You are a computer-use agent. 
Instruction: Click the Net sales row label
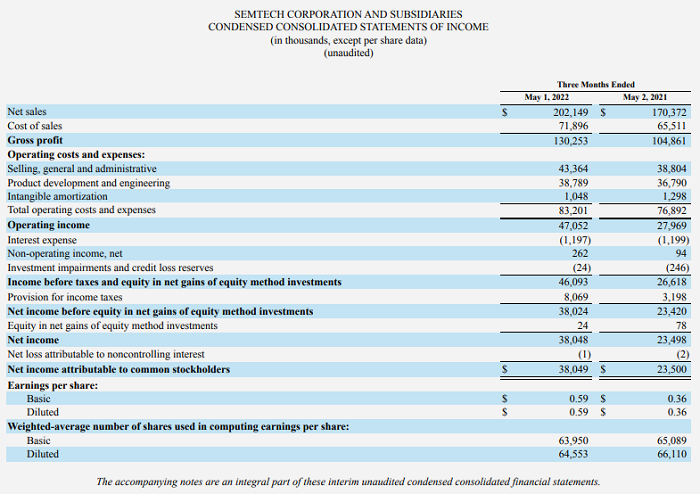click(26, 112)
